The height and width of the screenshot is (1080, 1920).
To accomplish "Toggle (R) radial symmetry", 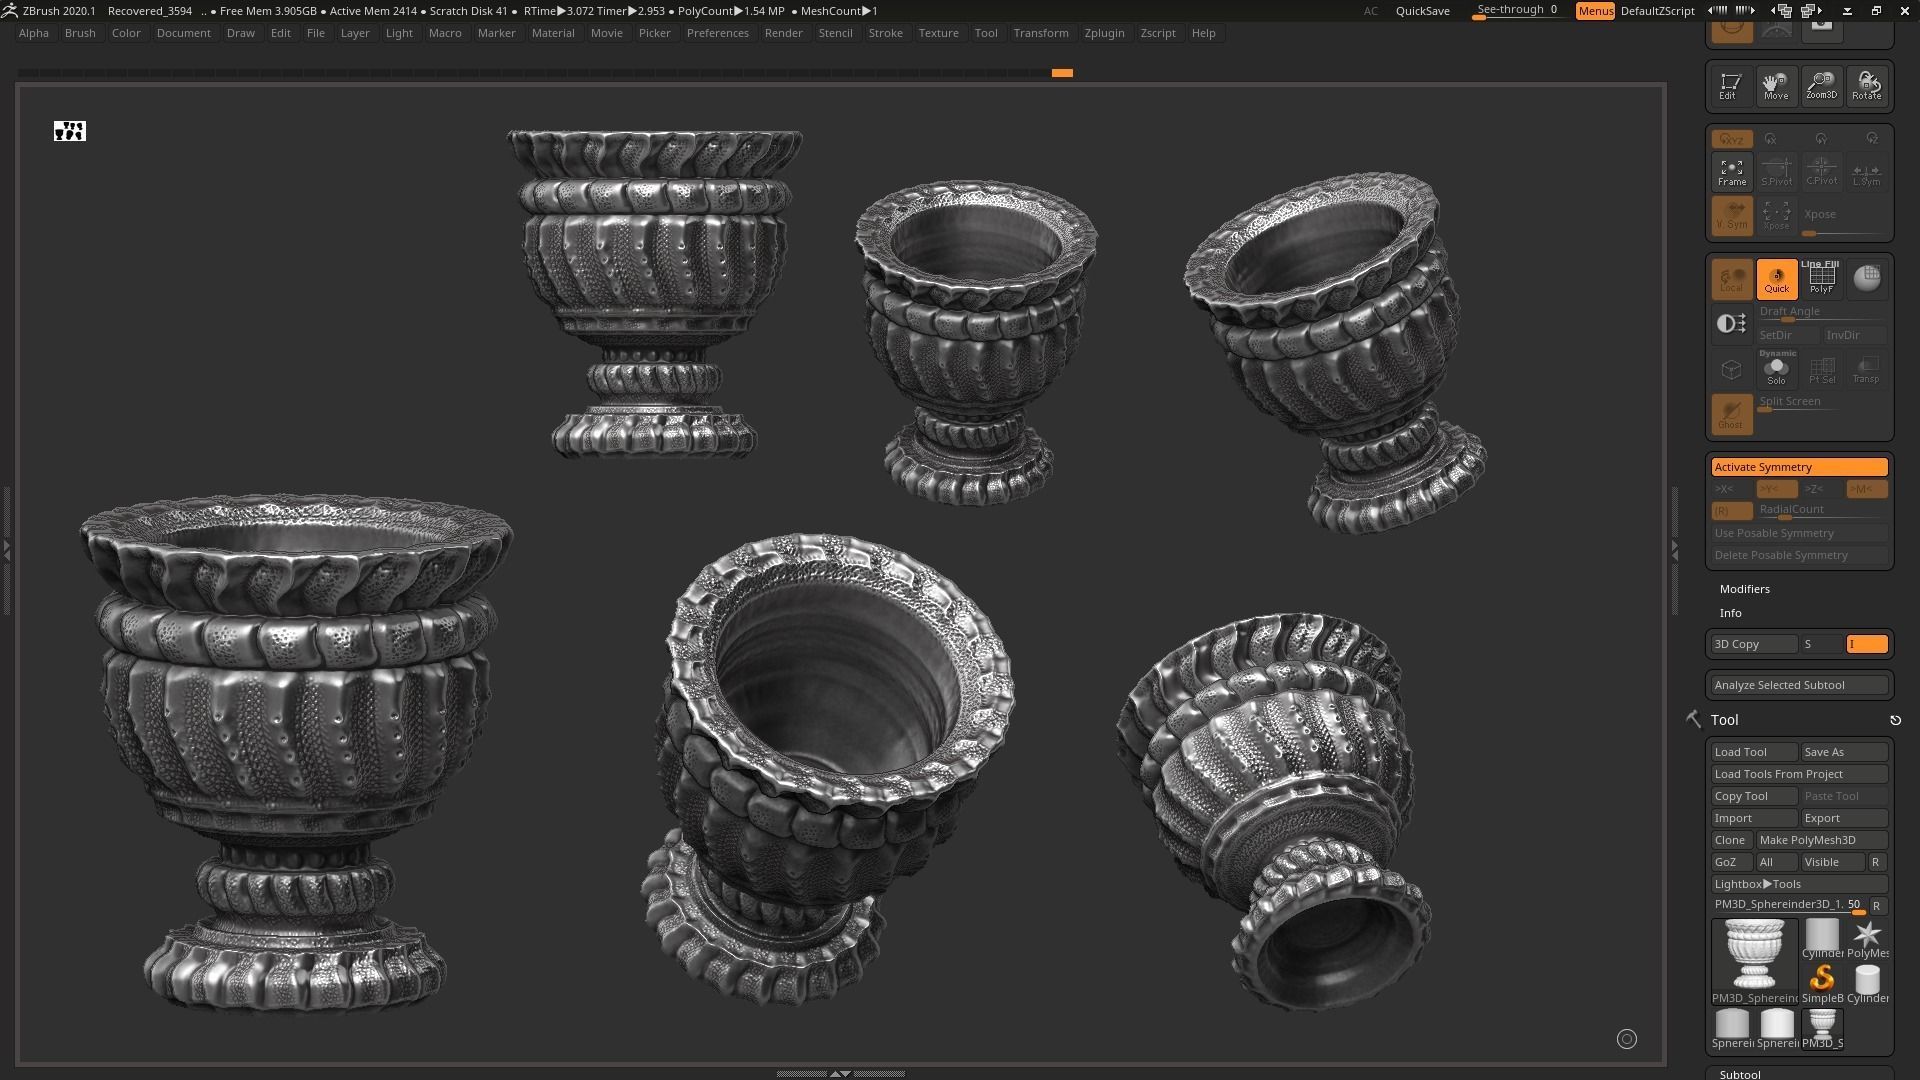I will pyautogui.click(x=1731, y=511).
